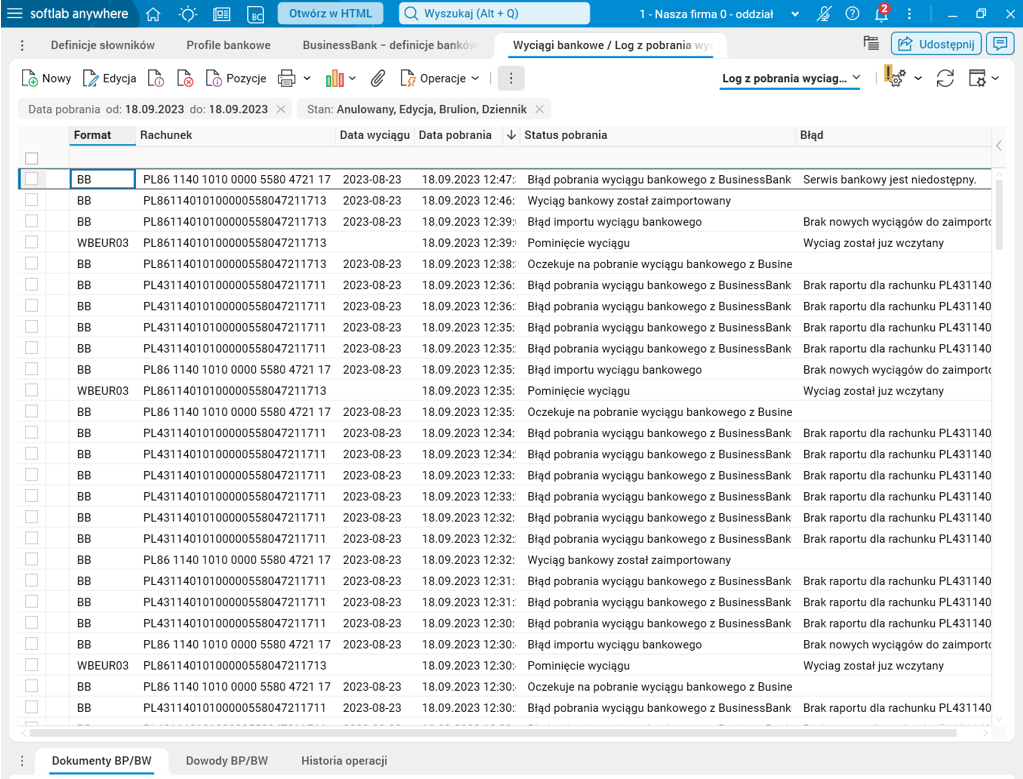Click the muted microphone icon
Viewport: 1023px width, 779px height.
click(x=823, y=14)
